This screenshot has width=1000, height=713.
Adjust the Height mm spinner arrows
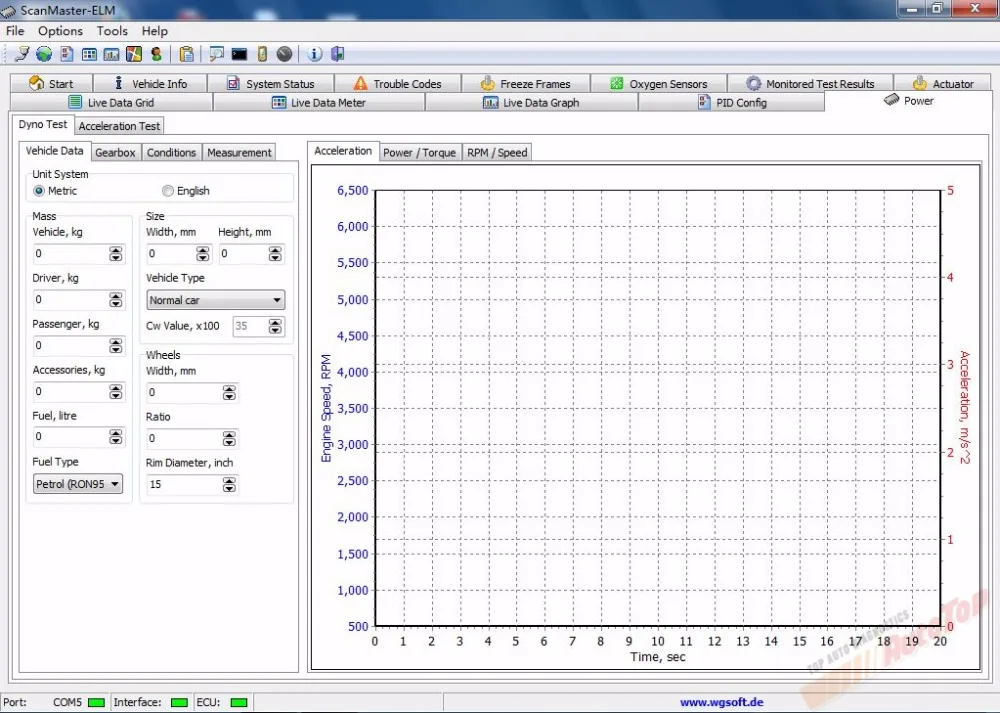tap(275, 254)
